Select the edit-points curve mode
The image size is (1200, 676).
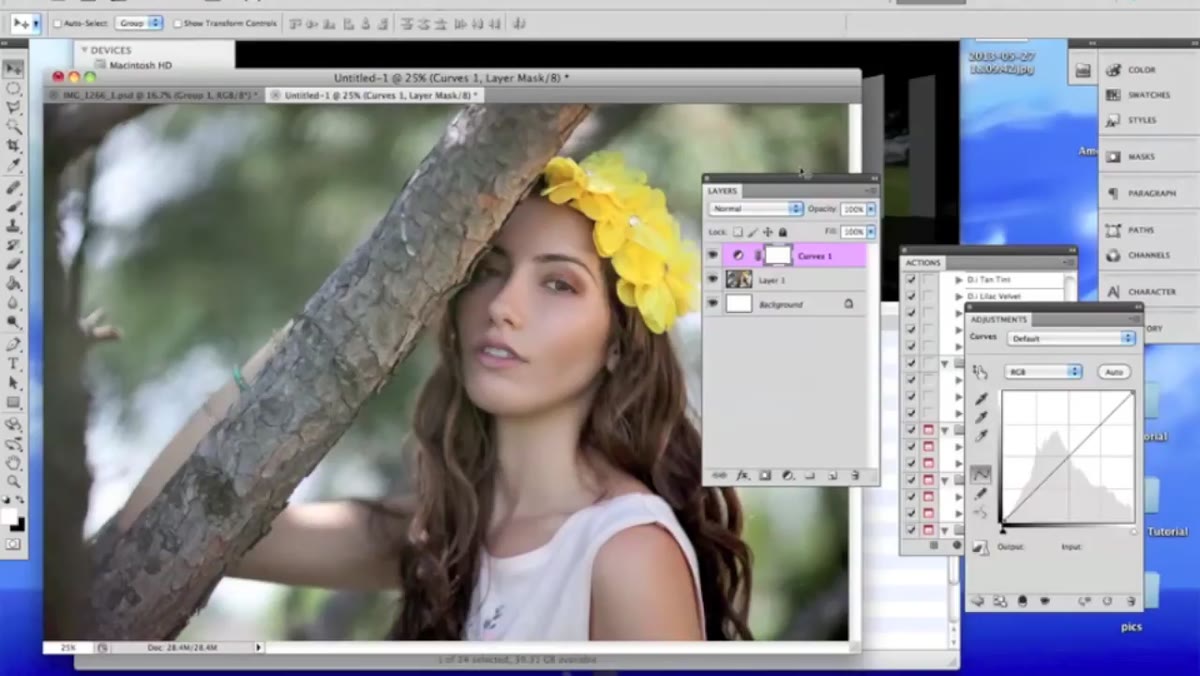pyautogui.click(x=981, y=474)
